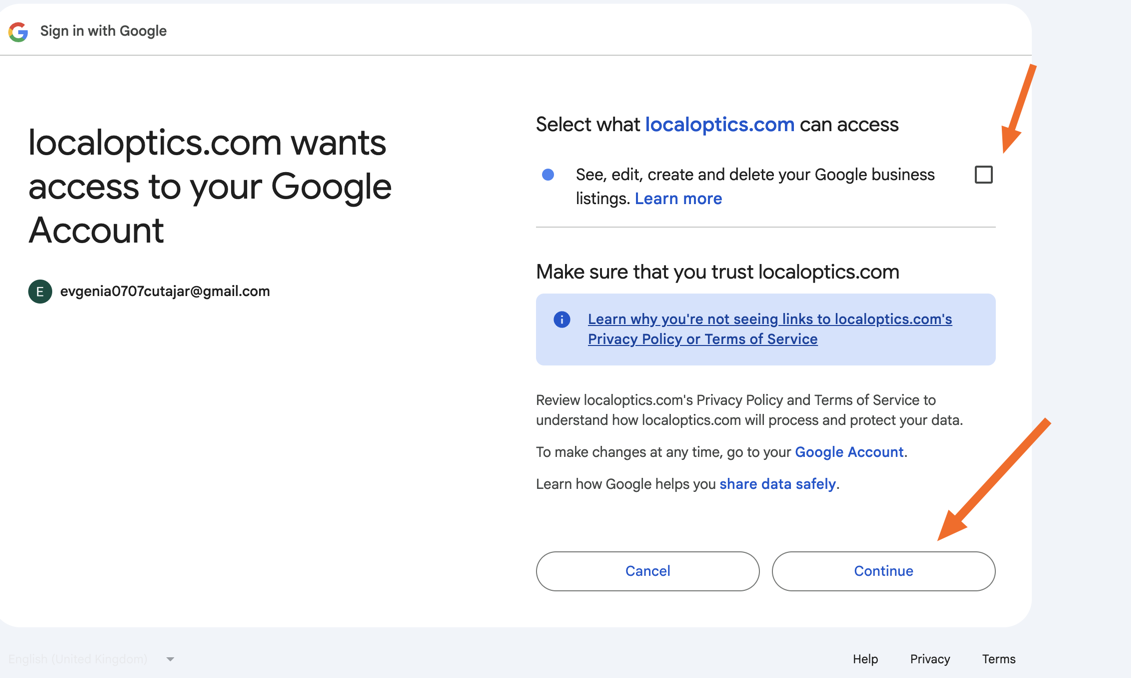Click the Sign in with Google header text
The image size is (1131, 678).
point(103,31)
